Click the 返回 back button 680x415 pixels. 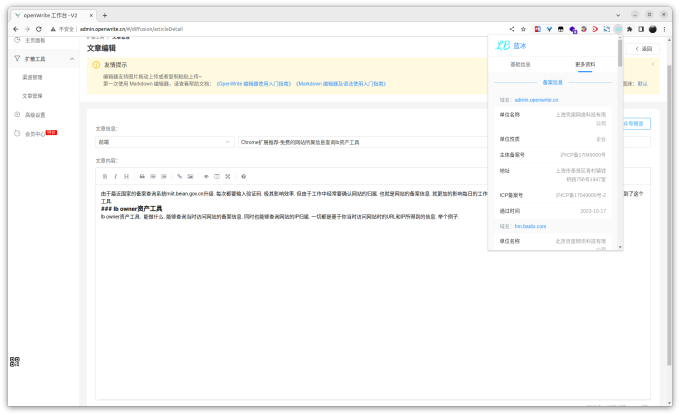(642, 48)
